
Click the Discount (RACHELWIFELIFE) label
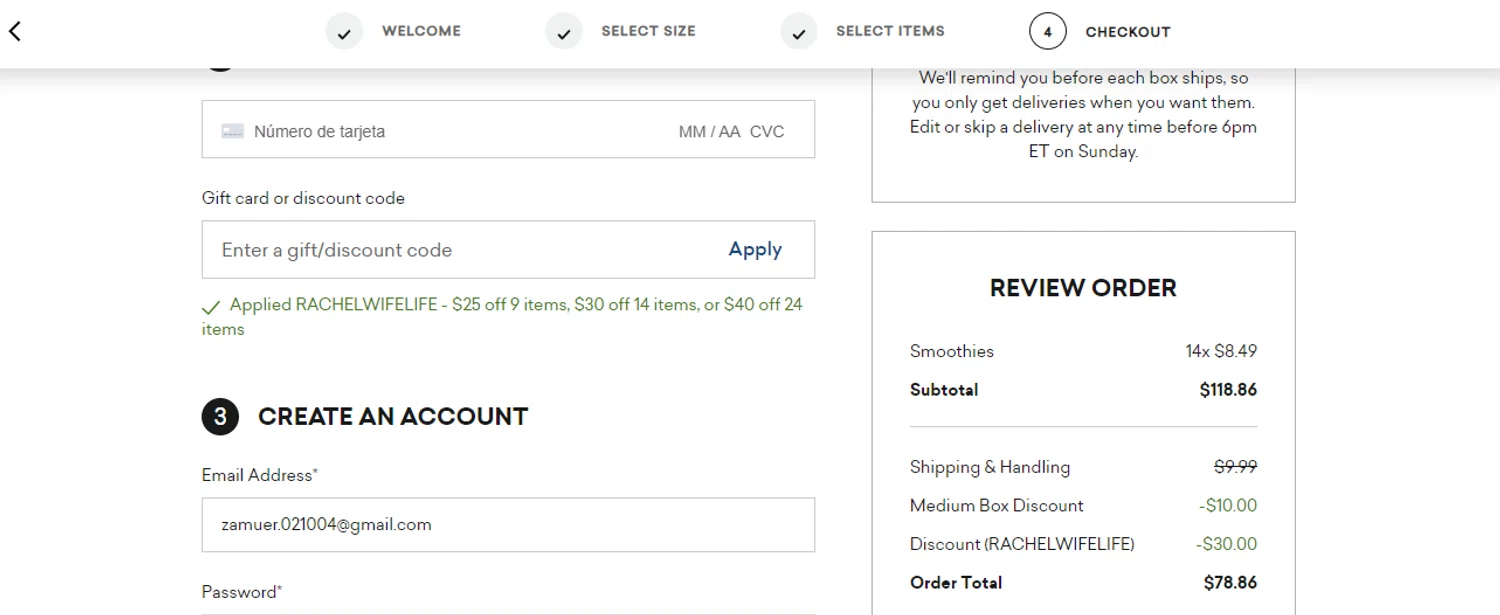click(1022, 545)
